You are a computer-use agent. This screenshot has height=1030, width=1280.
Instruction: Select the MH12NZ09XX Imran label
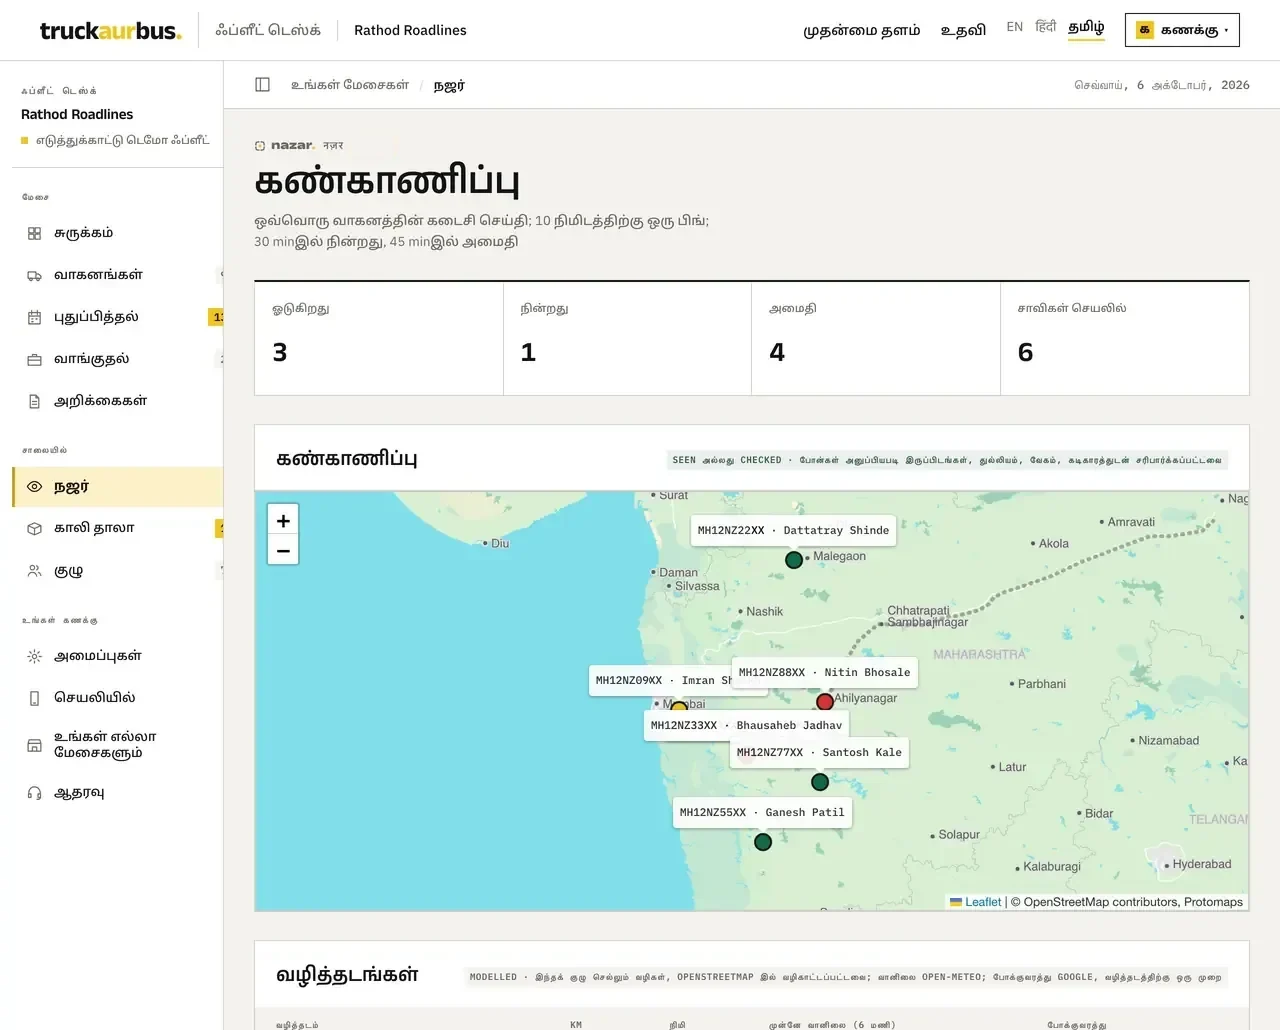pyautogui.click(x=661, y=680)
